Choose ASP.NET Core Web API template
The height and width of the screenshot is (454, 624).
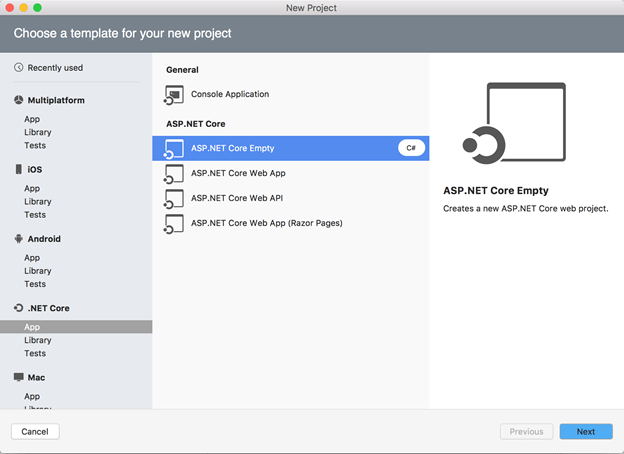(238, 198)
